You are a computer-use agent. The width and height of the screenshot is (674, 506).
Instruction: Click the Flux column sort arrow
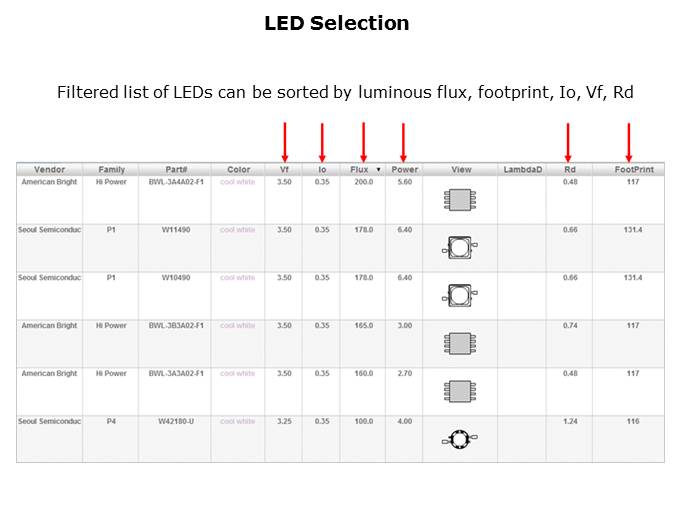pyautogui.click(x=378, y=170)
